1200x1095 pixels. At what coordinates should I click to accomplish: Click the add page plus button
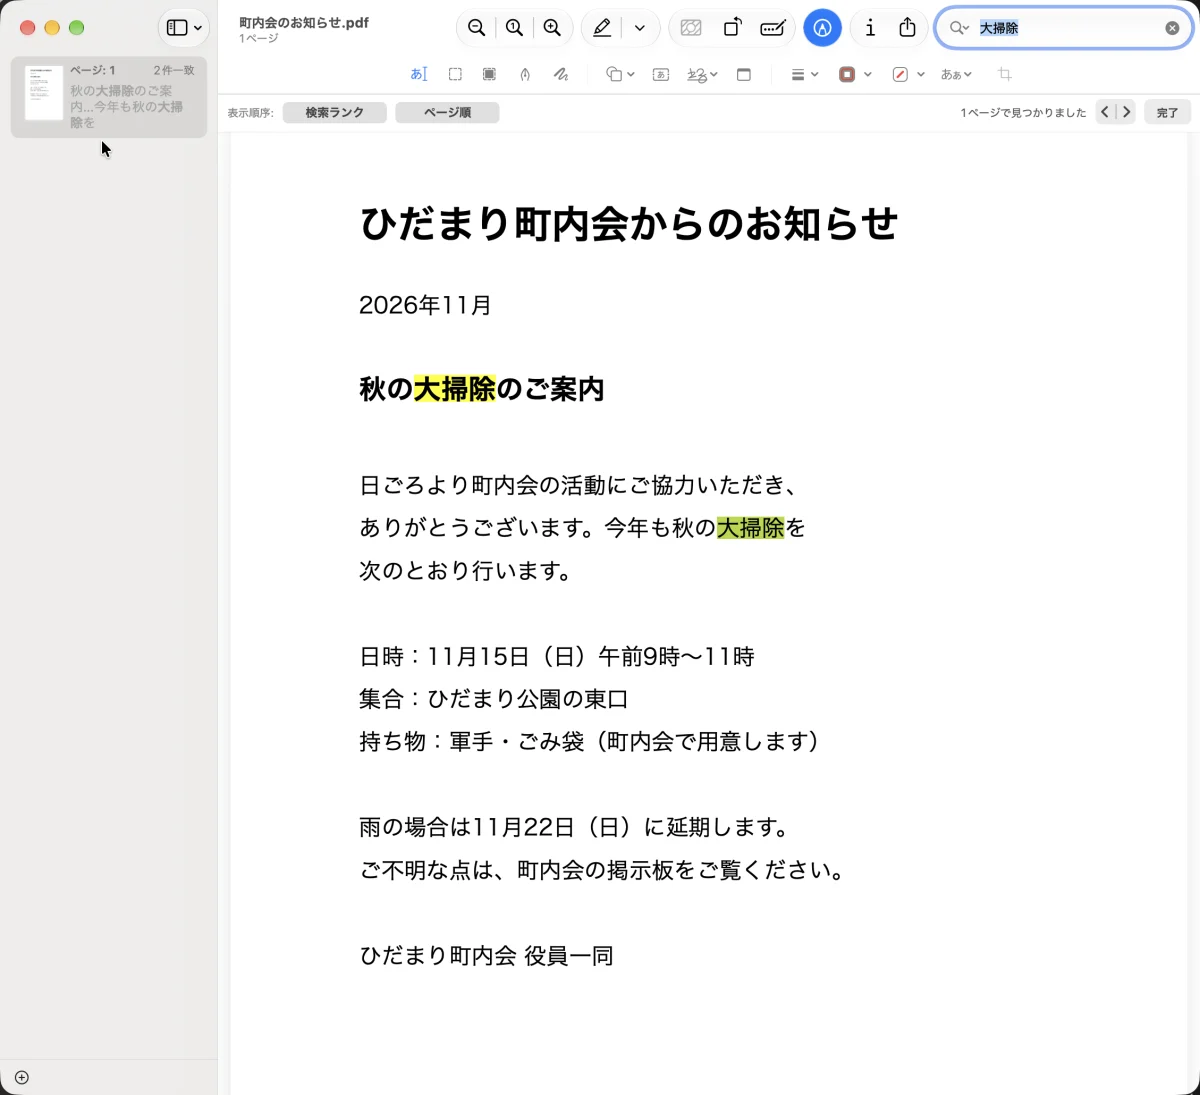click(x=22, y=1077)
